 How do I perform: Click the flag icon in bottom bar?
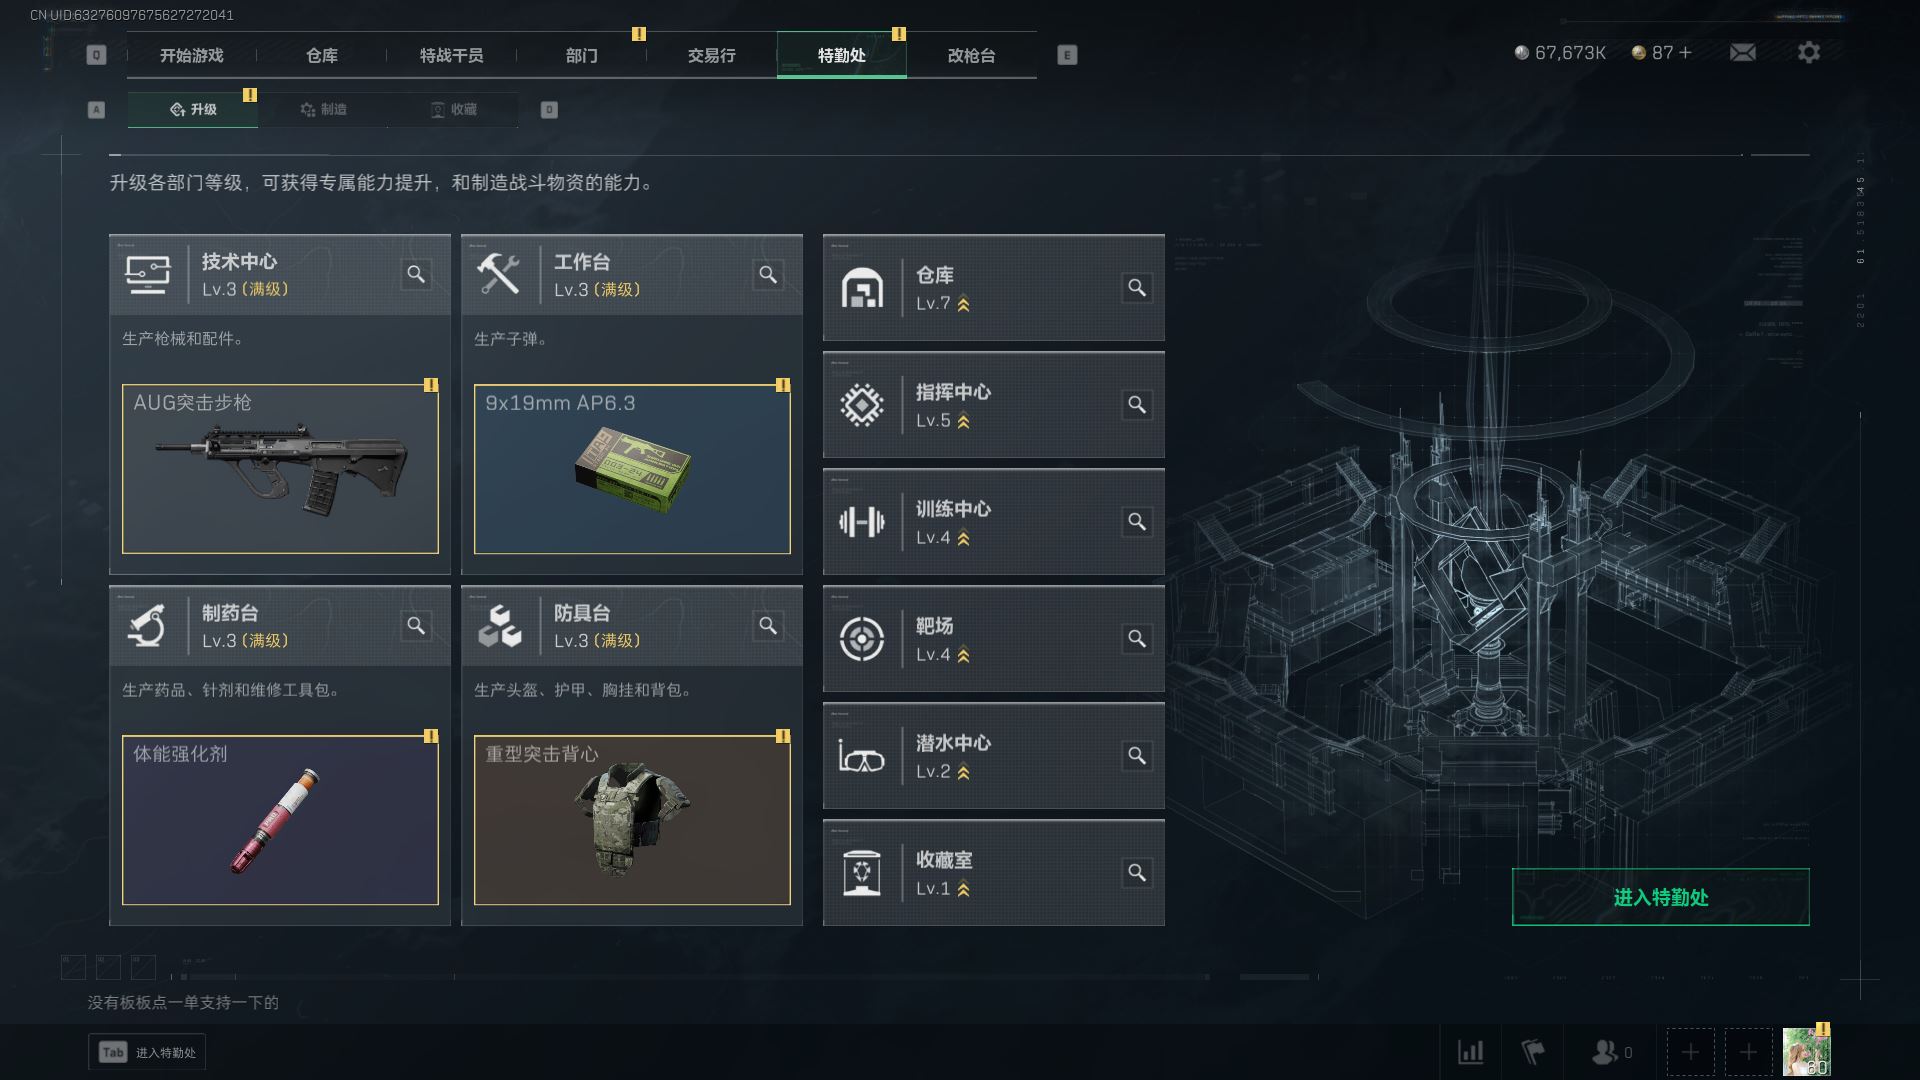pos(1532,1052)
